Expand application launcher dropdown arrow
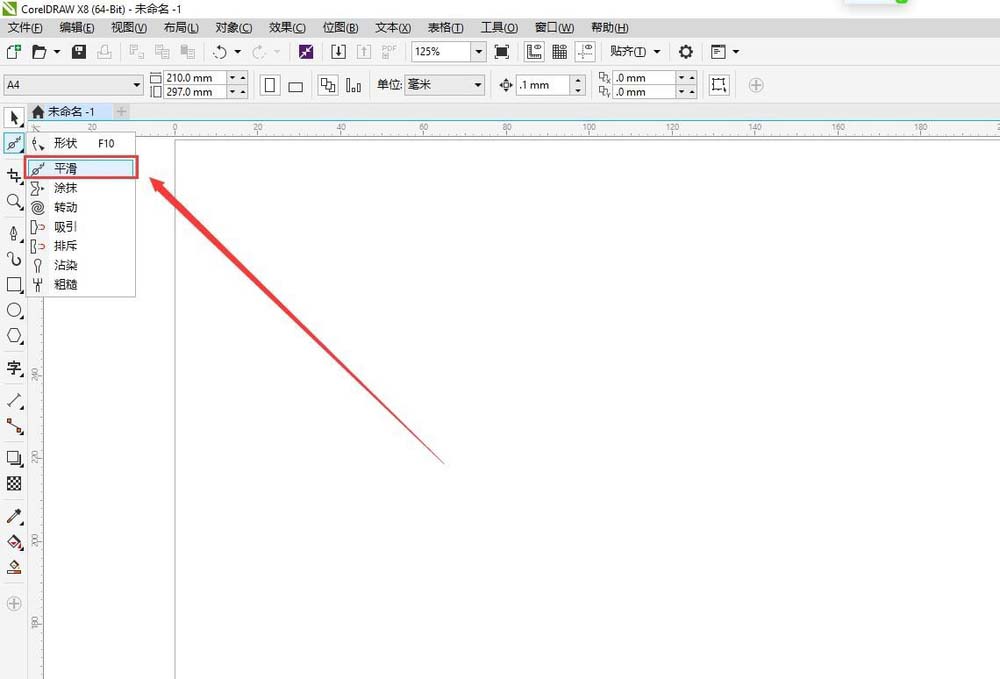The image size is (1000, 679). (x=736, y=52)
